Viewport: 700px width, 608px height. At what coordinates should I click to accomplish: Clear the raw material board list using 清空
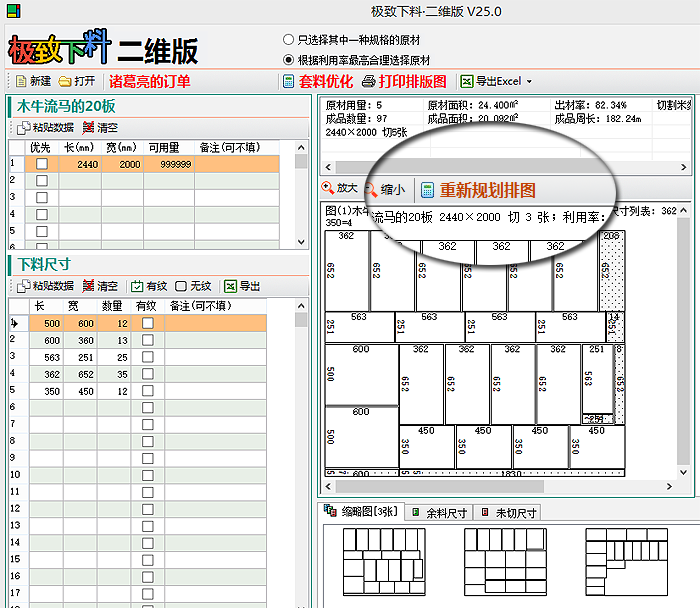100,128
